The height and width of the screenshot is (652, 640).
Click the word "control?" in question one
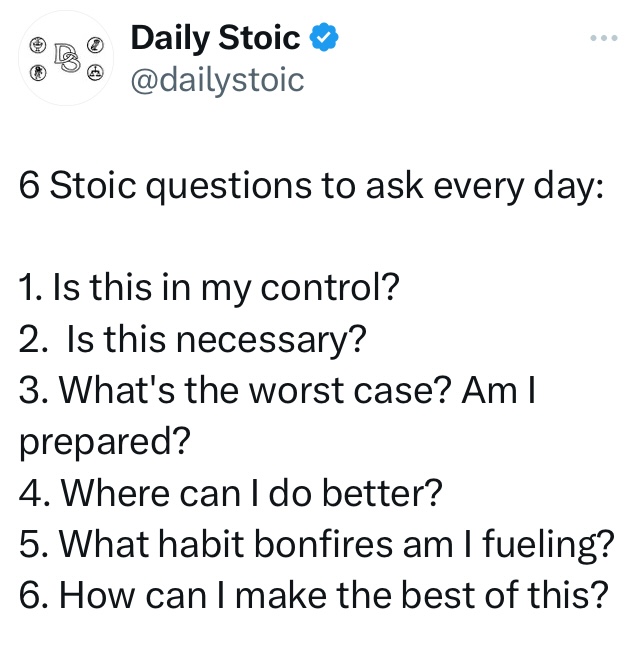coord(330,287)
